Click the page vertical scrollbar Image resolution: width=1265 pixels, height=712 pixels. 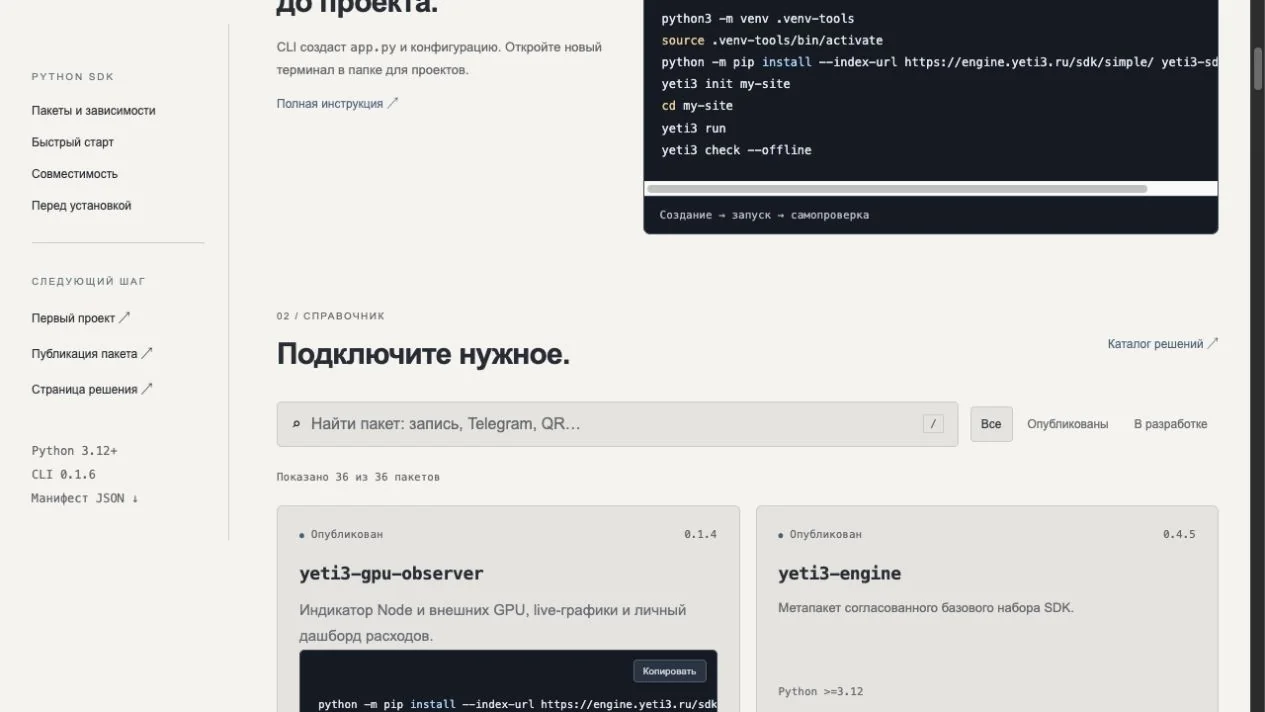pyautogui.click(x=1258, y=70)
